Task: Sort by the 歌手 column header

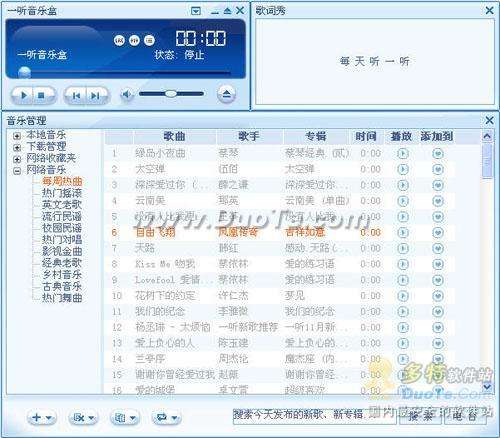Action: (249, 137)
